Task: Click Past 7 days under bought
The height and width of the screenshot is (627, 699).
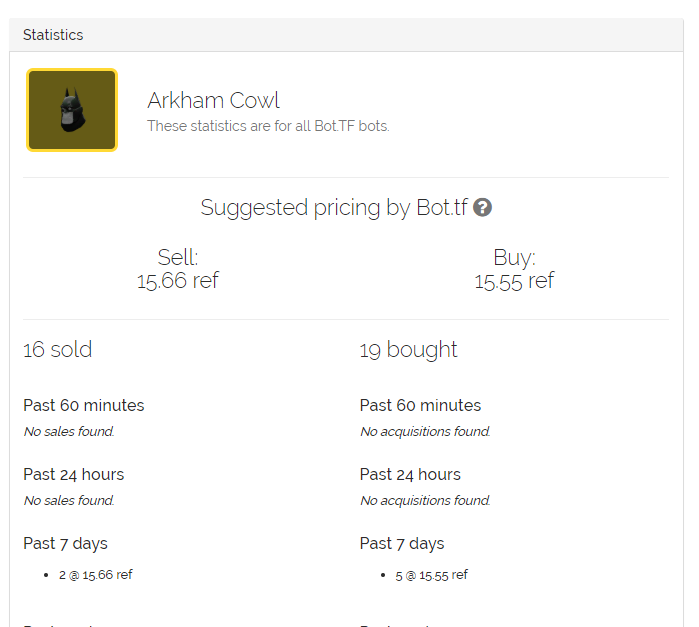Action: (402, 543)
